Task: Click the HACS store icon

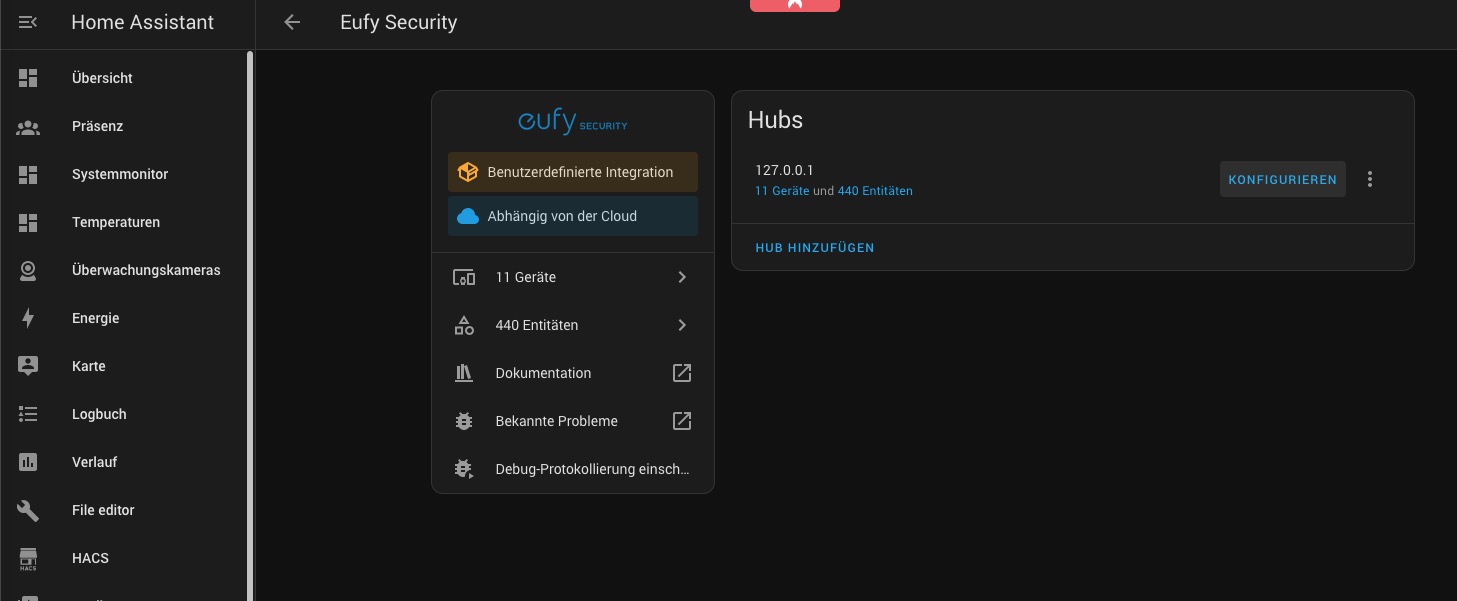Action: point(28,558)
